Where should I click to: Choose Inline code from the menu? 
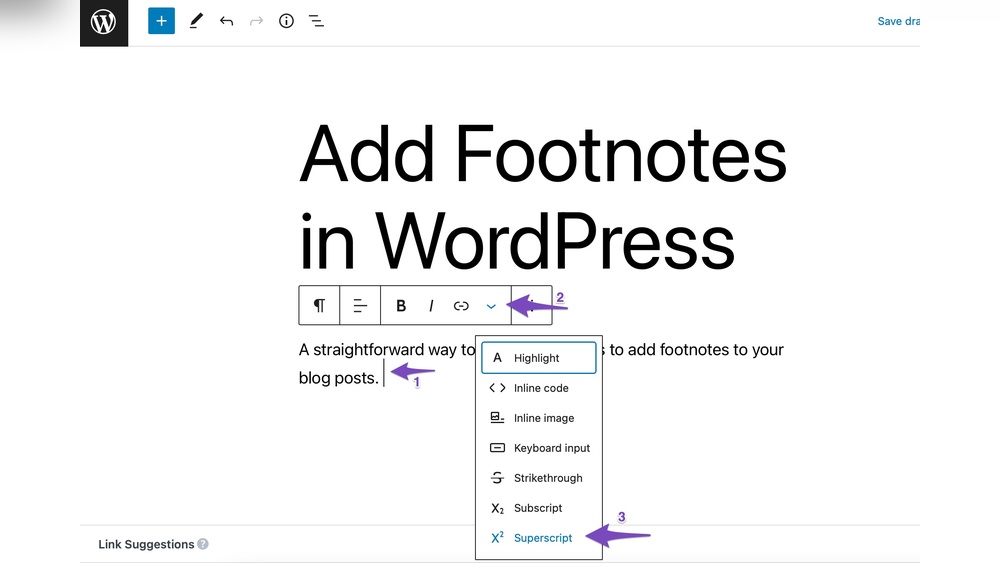coord(539,388)
